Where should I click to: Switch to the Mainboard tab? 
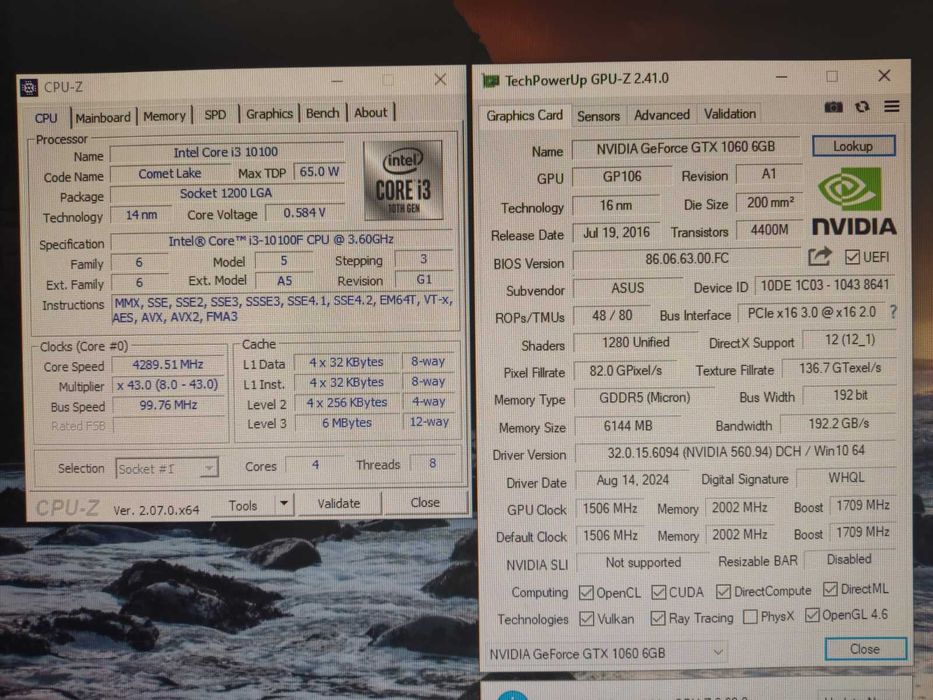(102, 117)
